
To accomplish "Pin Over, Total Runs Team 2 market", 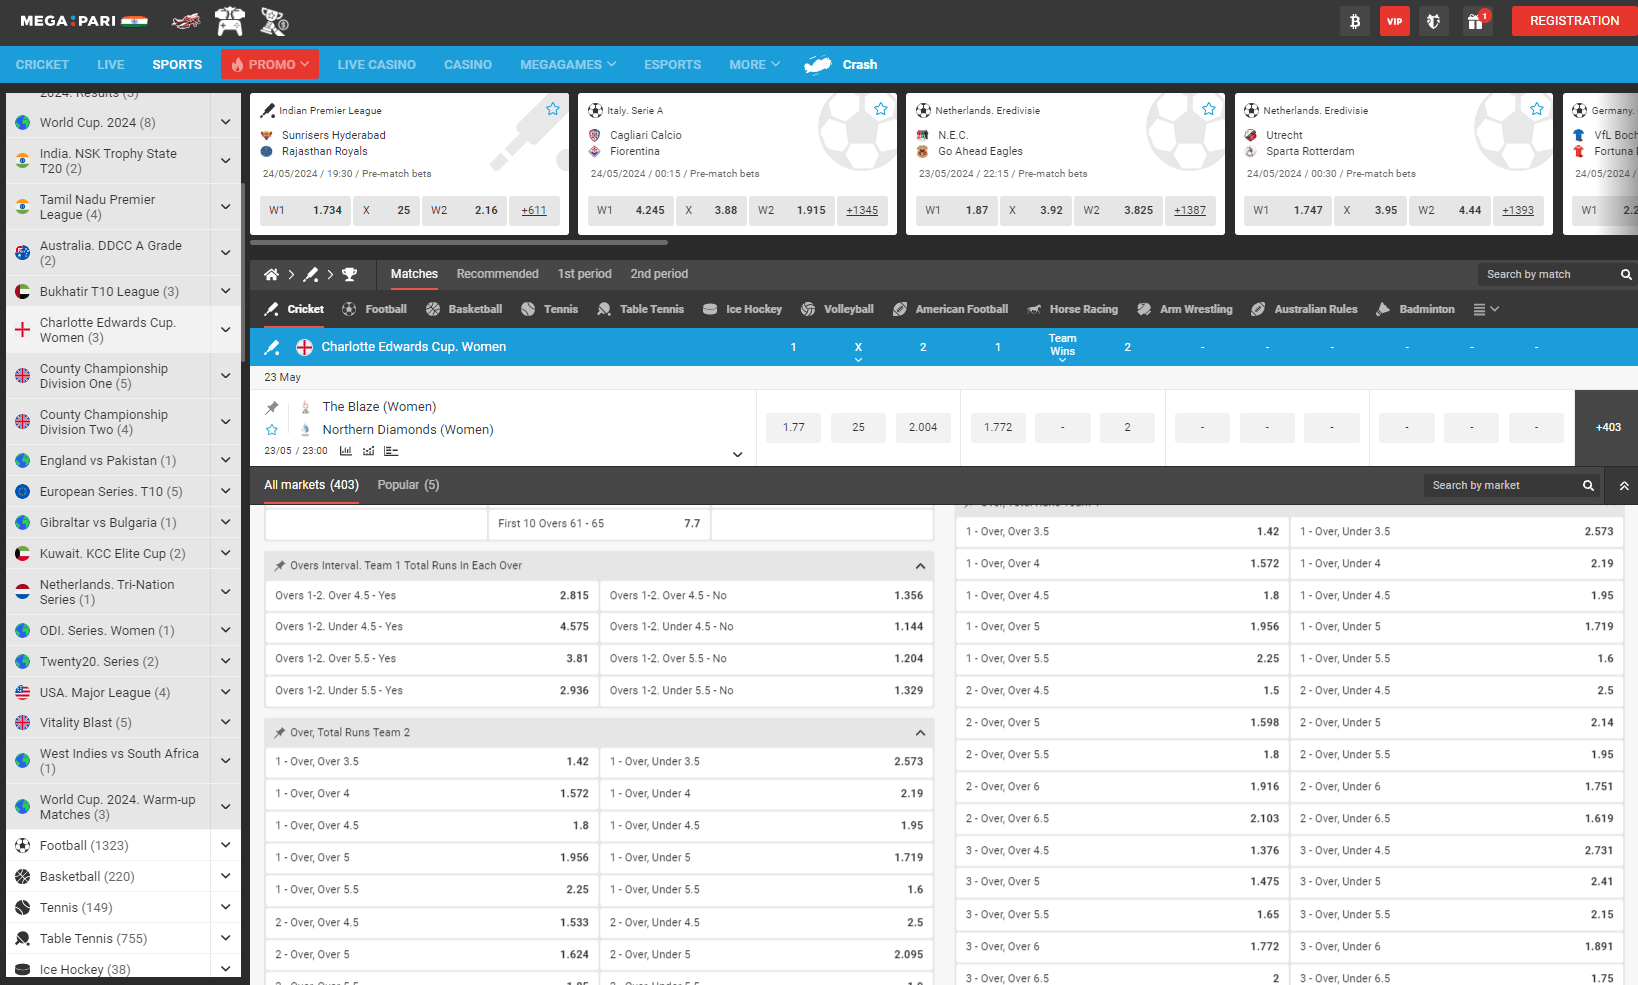I will 280,733.
